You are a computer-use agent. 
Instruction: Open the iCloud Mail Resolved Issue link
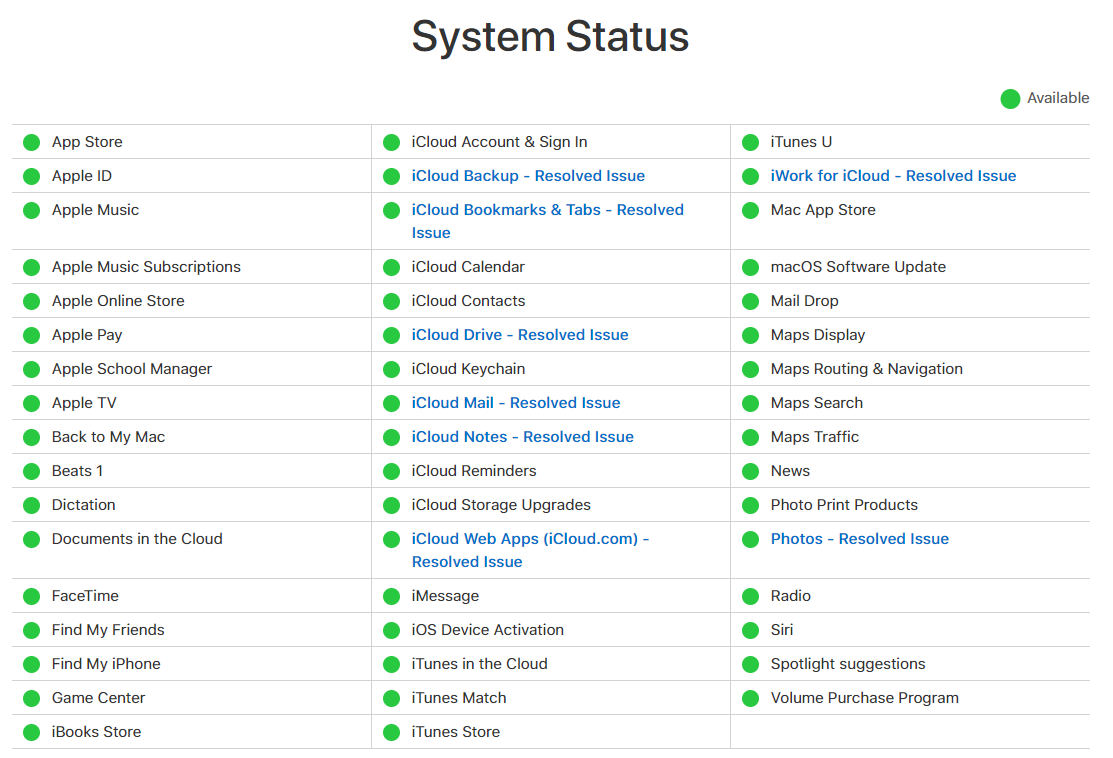coord(516,403)
